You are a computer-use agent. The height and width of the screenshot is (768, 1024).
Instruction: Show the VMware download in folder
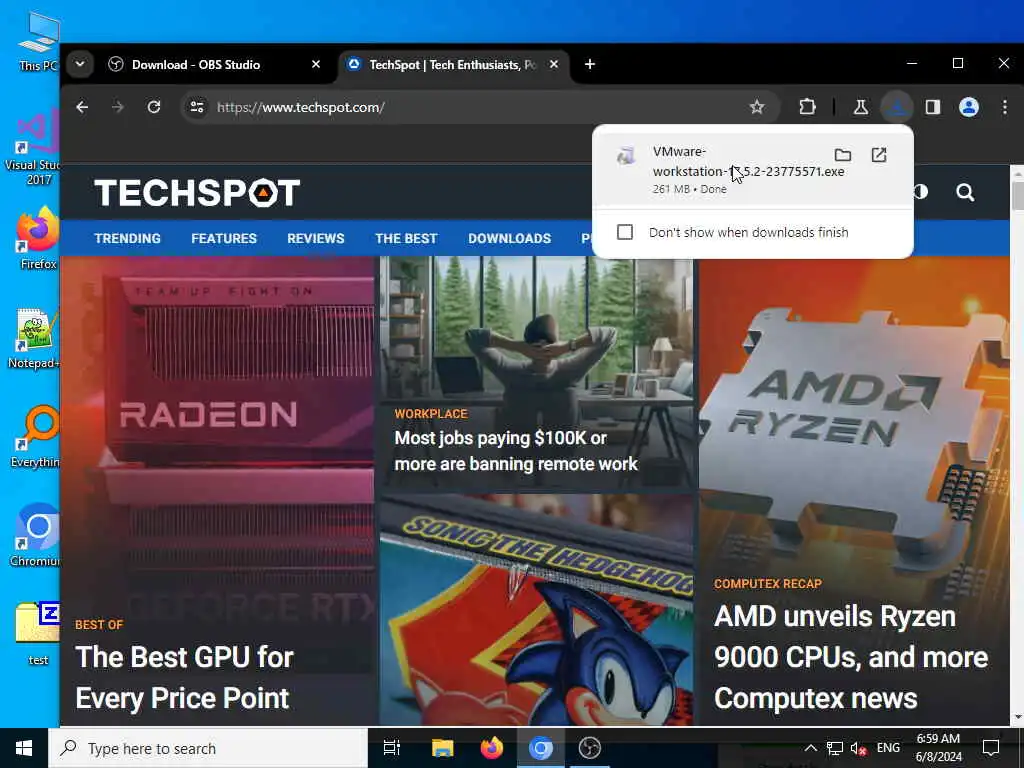pyautogui.click(x=842, y=155)
